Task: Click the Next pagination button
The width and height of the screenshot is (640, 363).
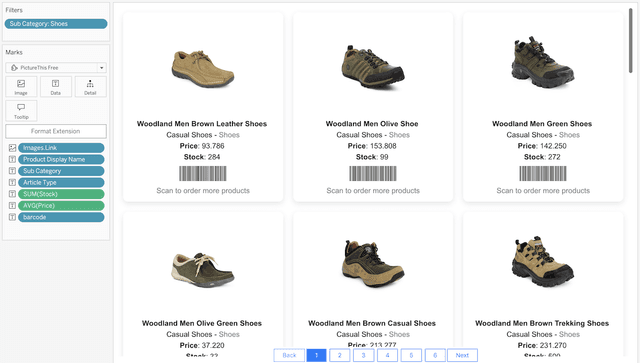Action: (462, 355)
